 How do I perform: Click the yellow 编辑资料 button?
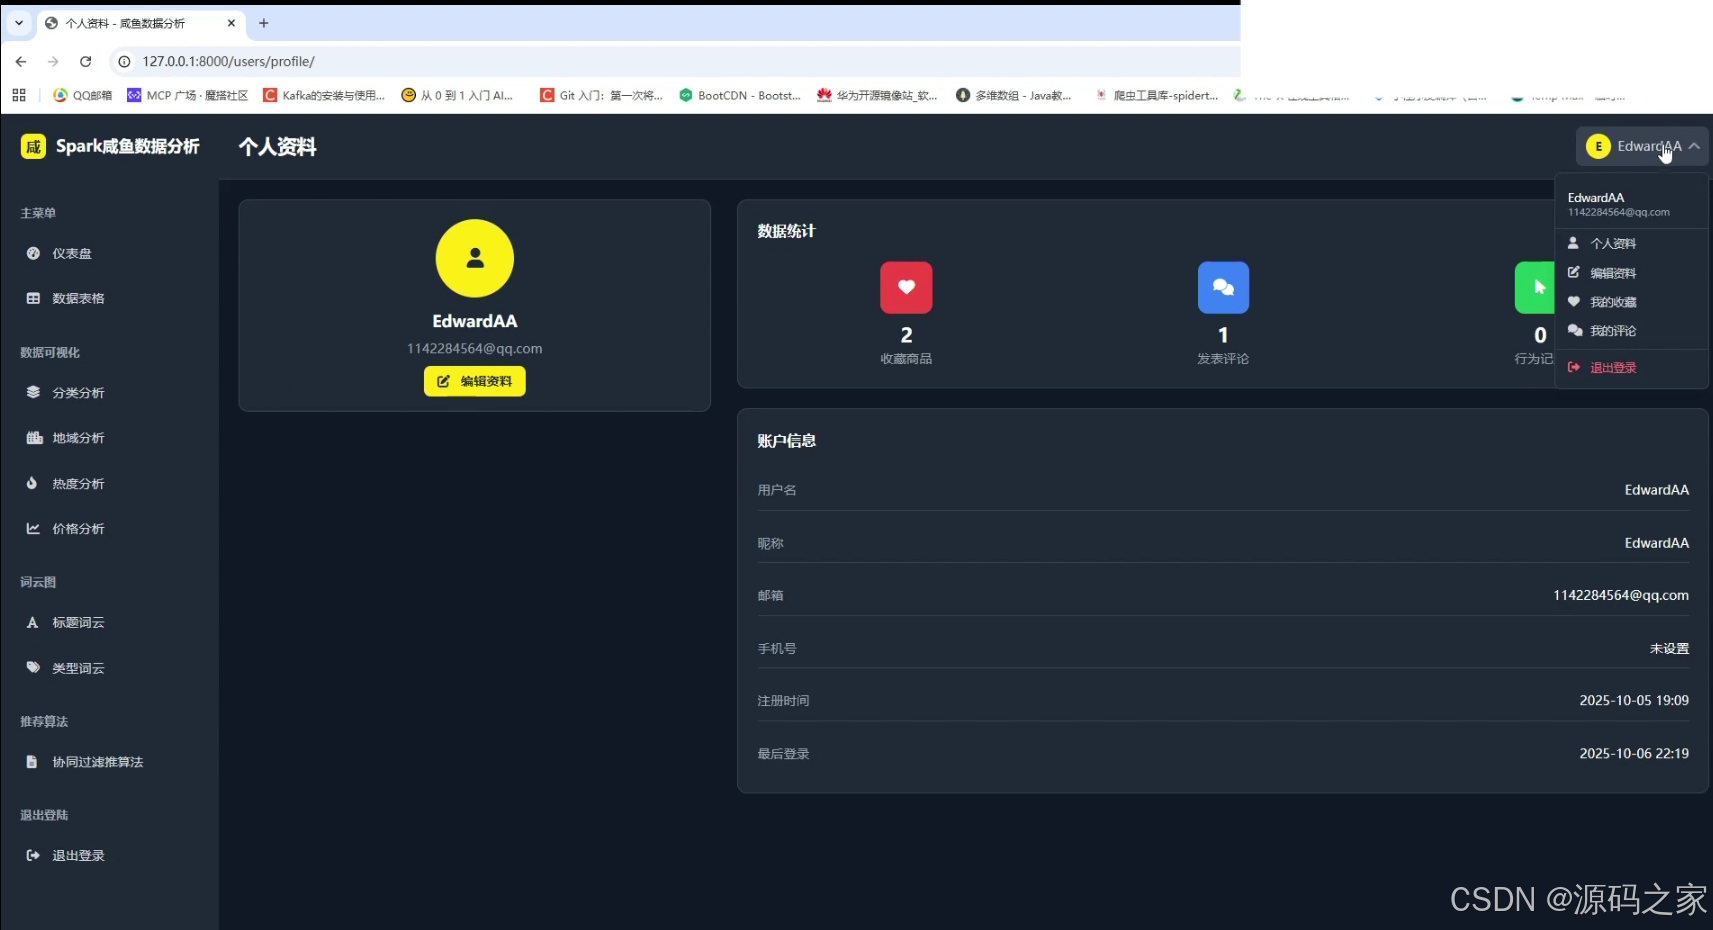[x=475, y=381]
